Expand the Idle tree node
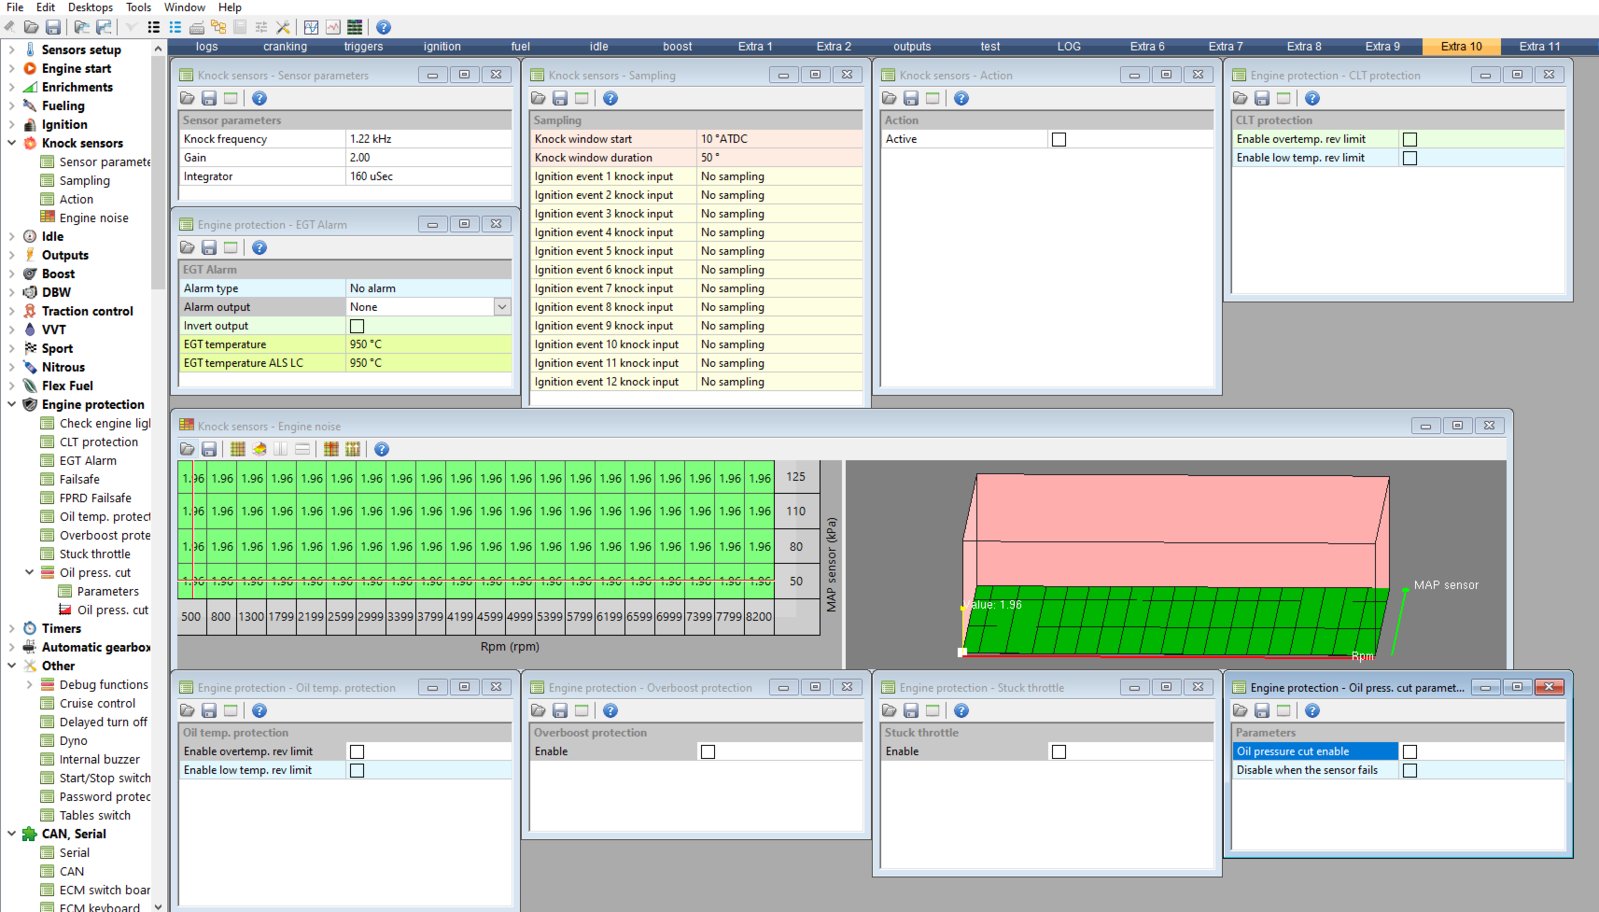 [x=11, y=236]
